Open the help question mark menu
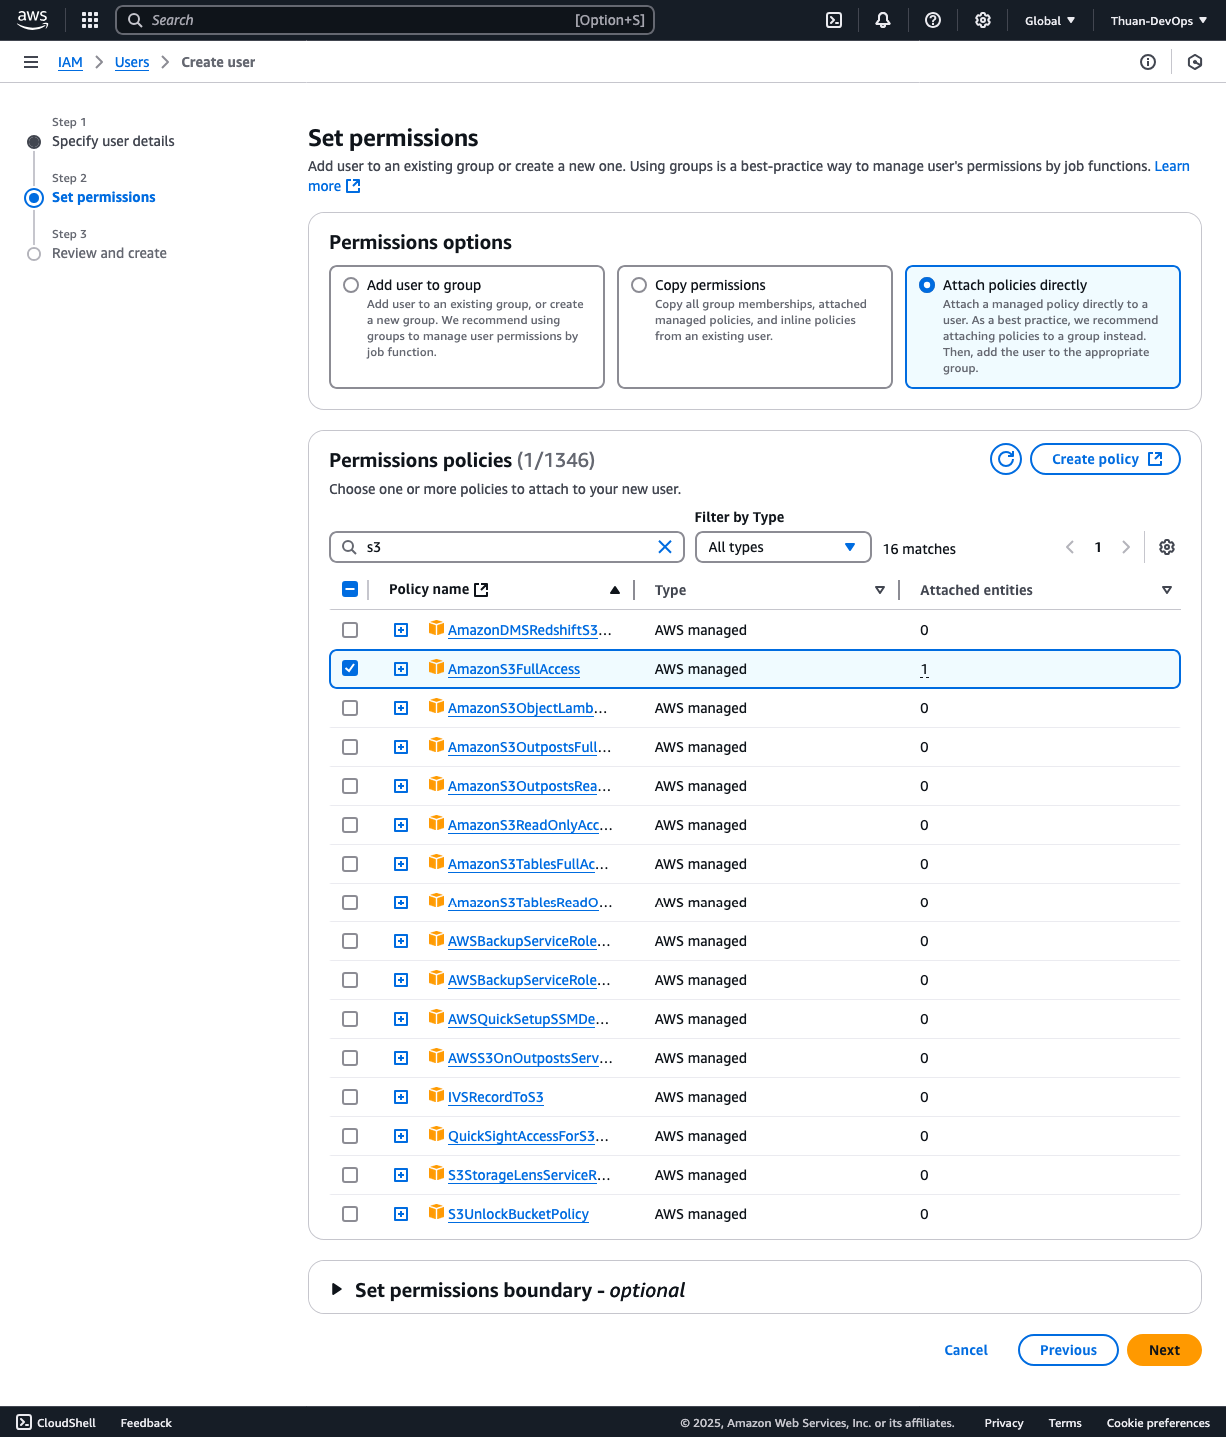Screen dimensions: 1226x1438 [x=933, y=20]
